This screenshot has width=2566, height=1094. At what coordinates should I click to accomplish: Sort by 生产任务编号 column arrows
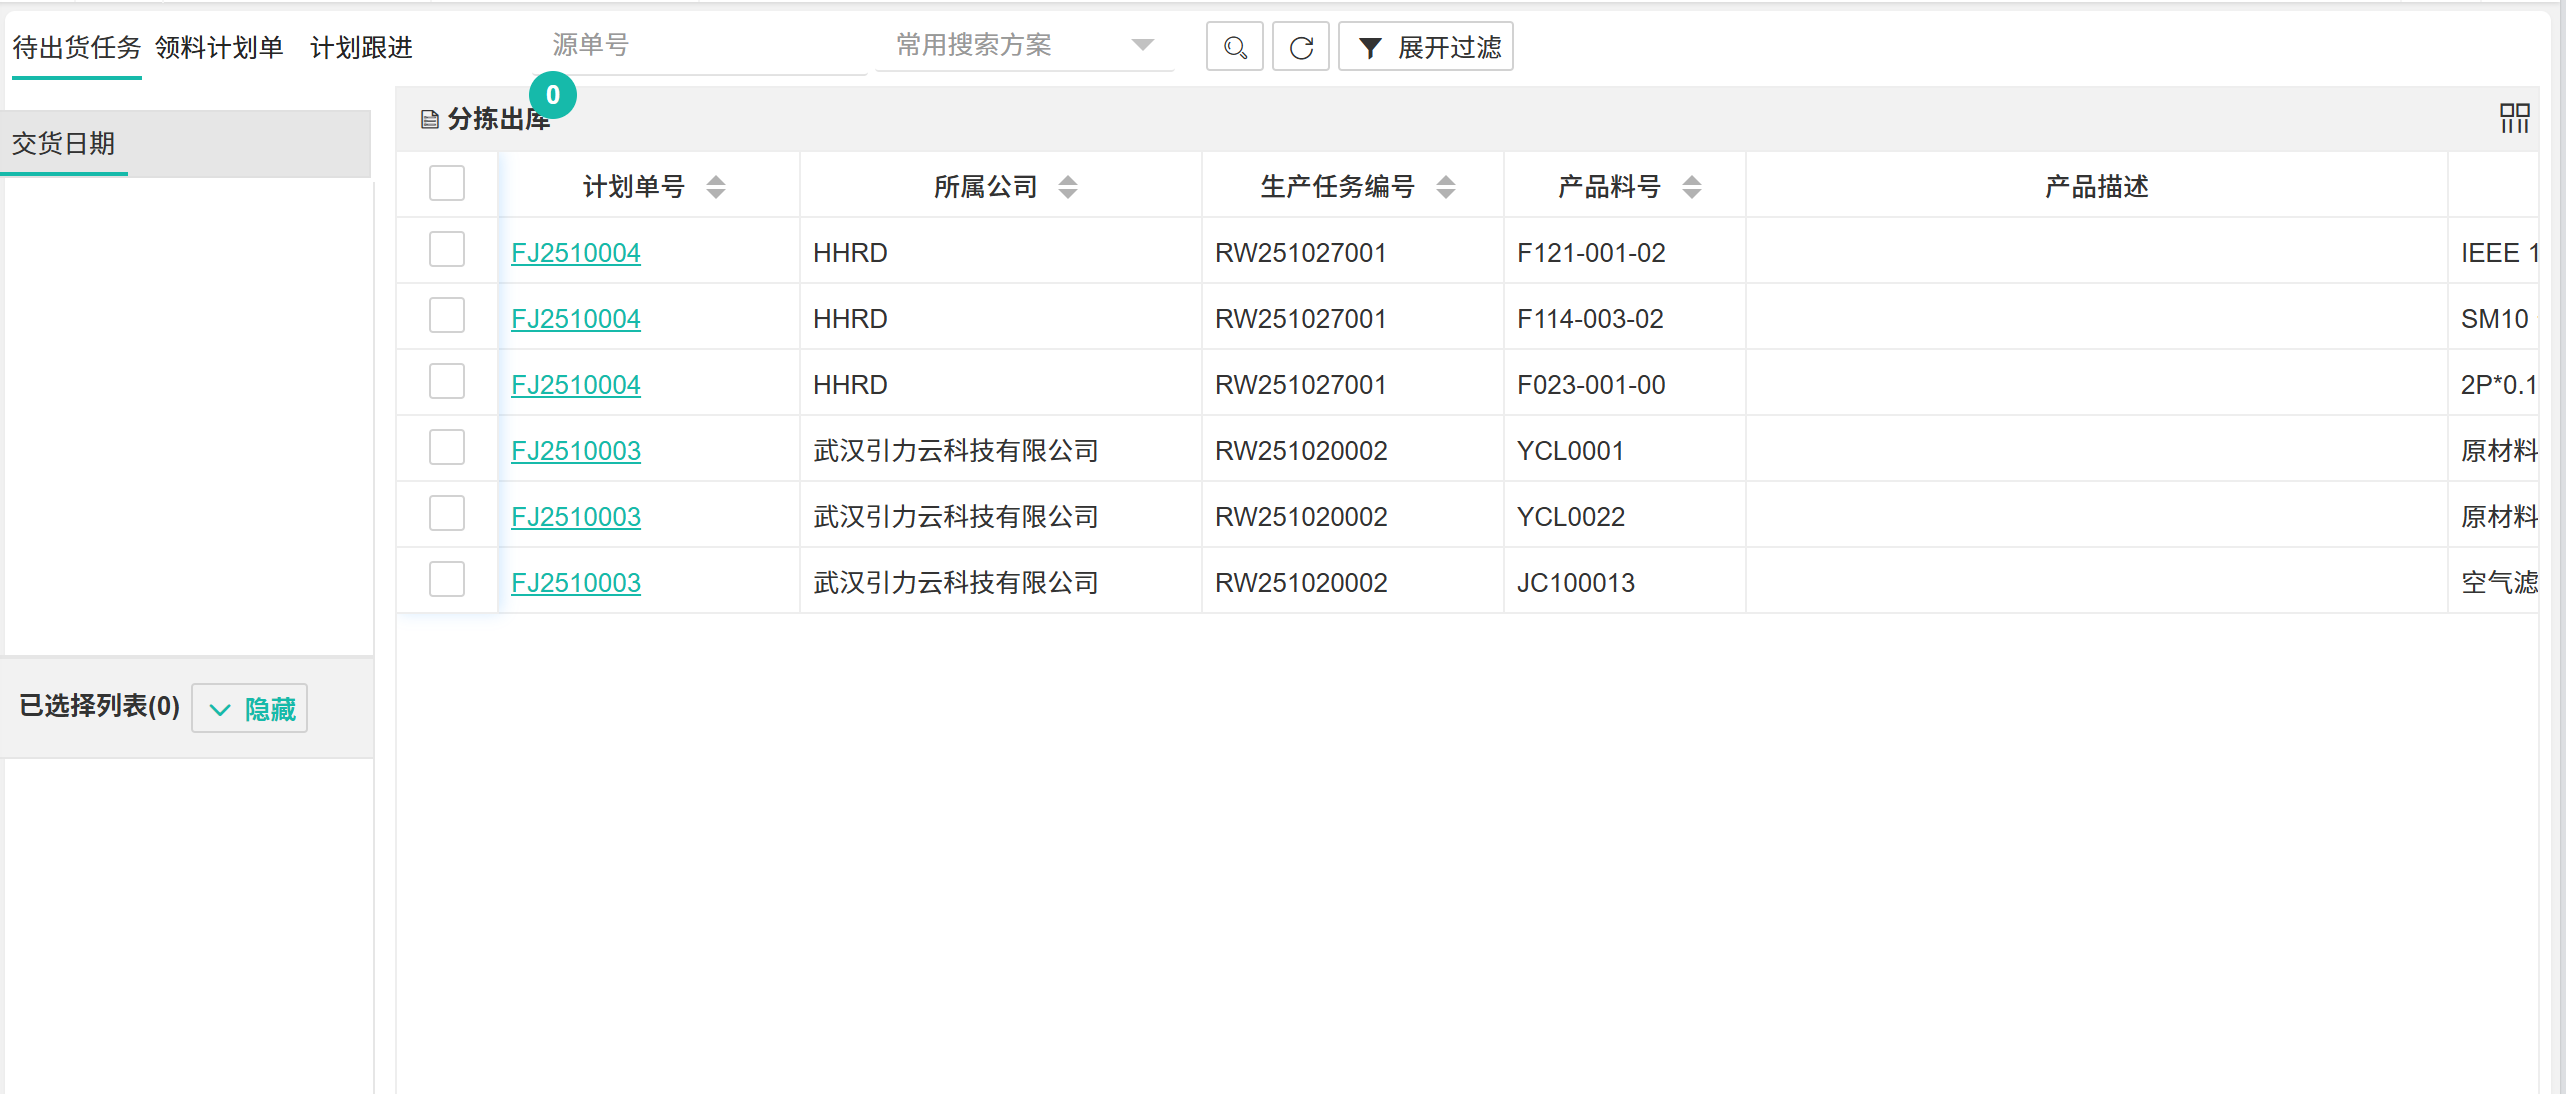tap(1445, 187)
